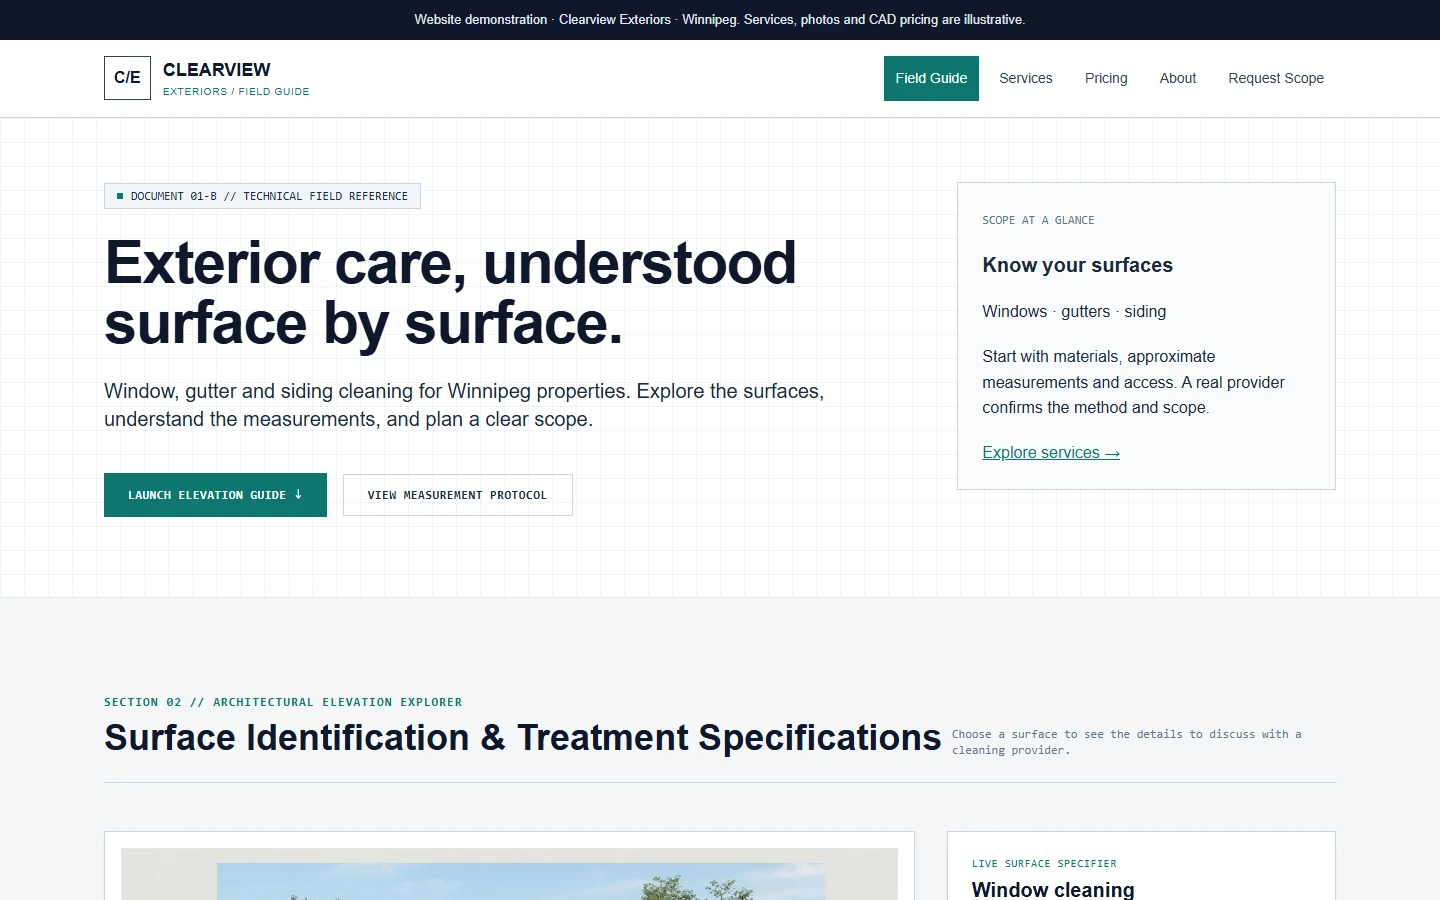Click the Section 02 elevation explorer label

pyautogui.click(x=283, y=702)
